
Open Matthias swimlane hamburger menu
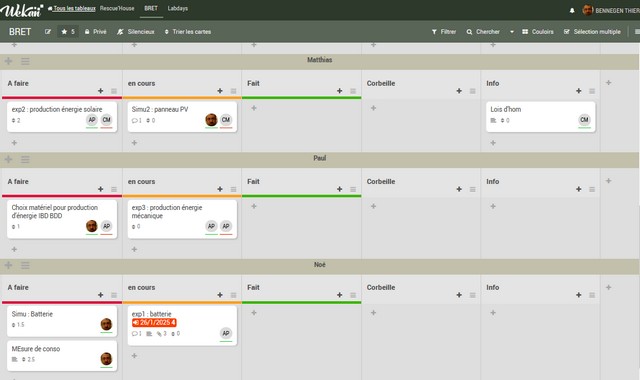click(25, 61)
